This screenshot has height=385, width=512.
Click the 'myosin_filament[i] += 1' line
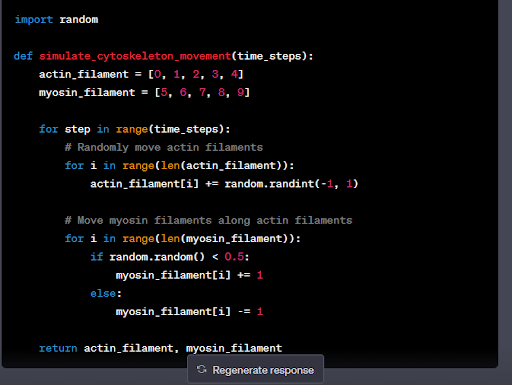[x=189, y=275]
